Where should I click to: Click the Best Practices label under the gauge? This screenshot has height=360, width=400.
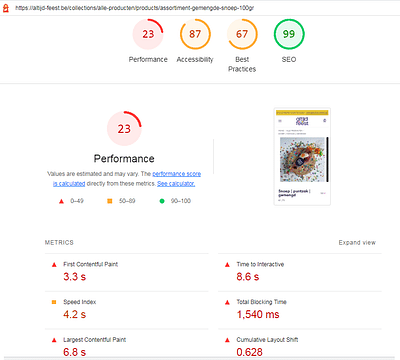(x=242, y=64)
